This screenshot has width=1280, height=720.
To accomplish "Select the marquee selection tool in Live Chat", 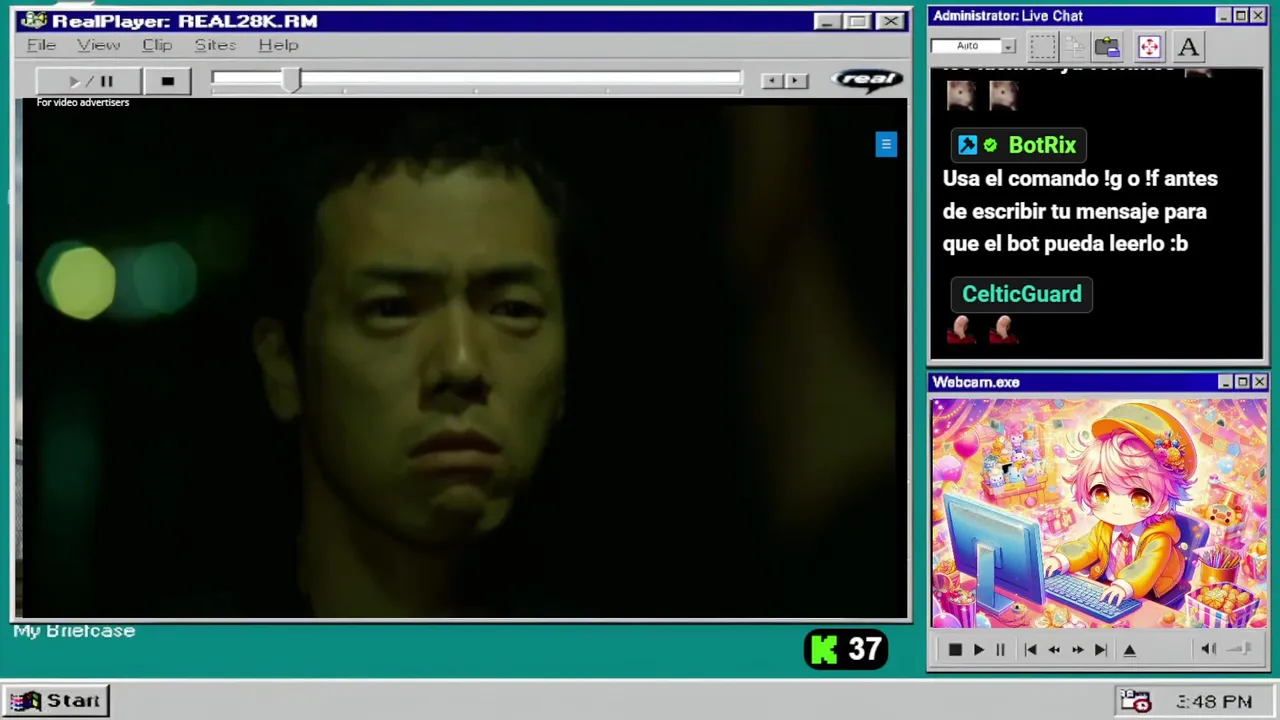I will (x=1042, y=46).
